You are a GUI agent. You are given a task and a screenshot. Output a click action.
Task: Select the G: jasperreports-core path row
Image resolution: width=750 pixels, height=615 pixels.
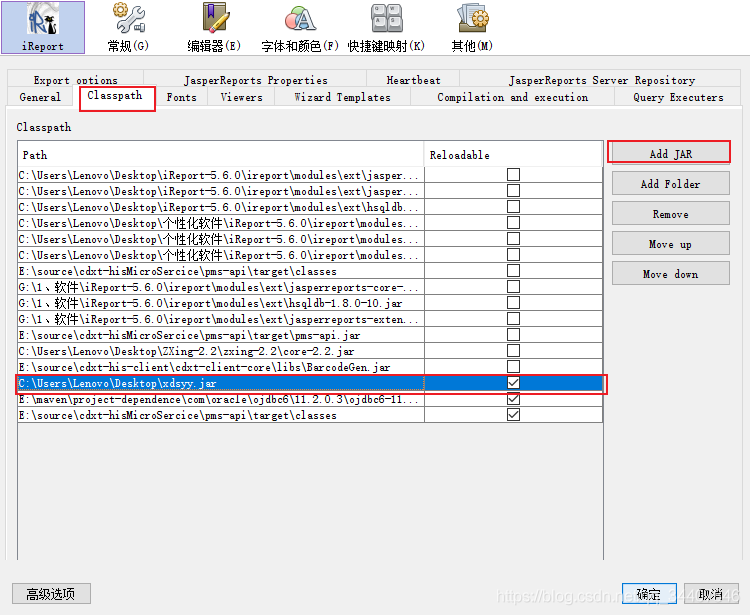[x=221, y=287]
